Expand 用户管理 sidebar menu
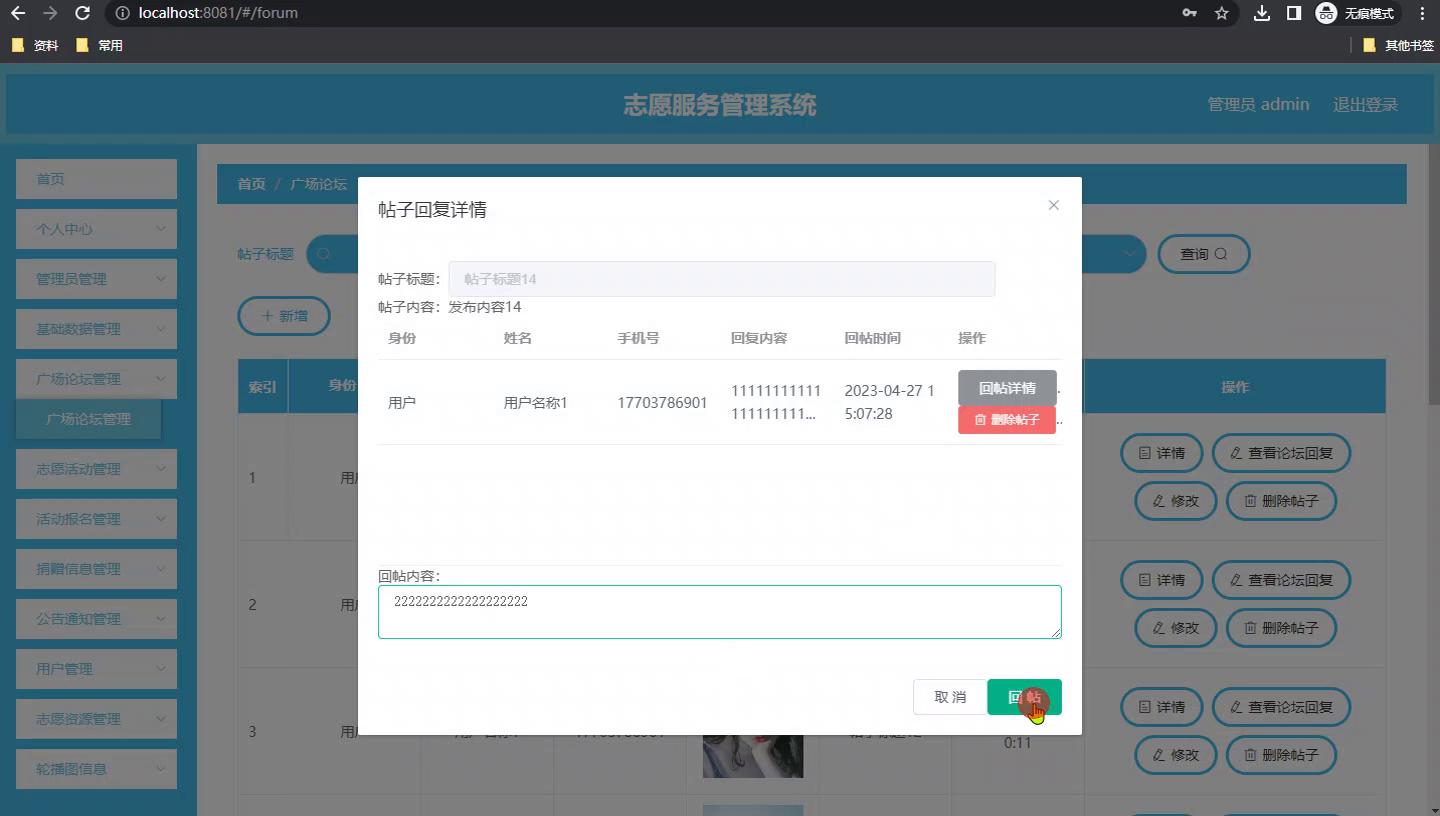The image size is (1440, 816). [x=96, y=669]
